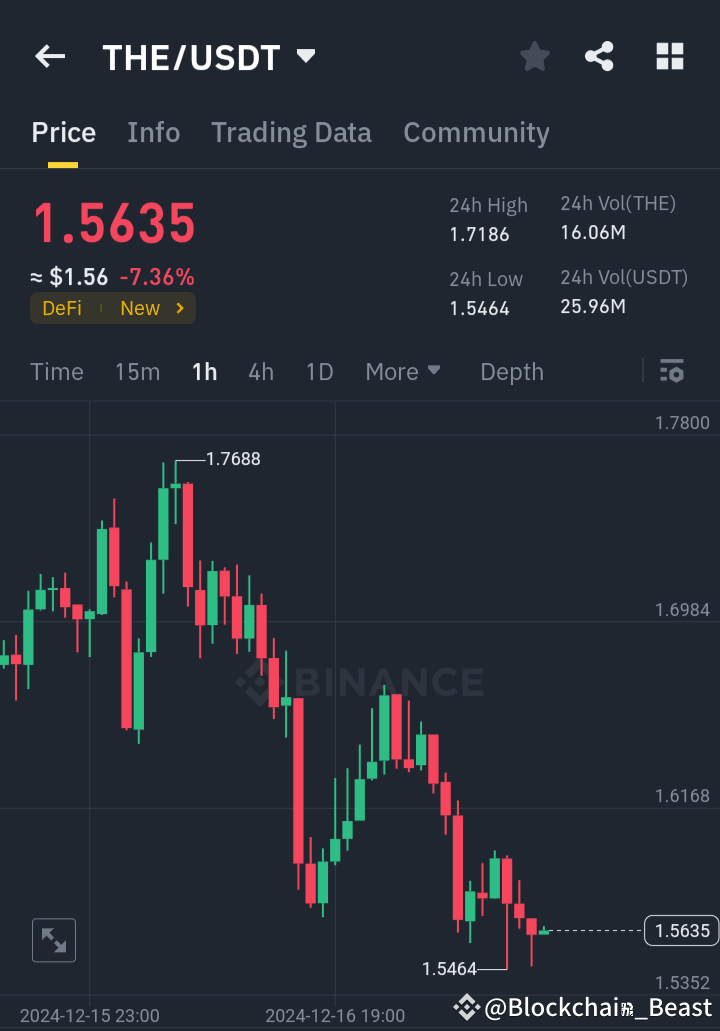Image resolution: width=720 pixels, height=1031 pixels.
Task: Open the Community tab
Action: coord(476,132)
